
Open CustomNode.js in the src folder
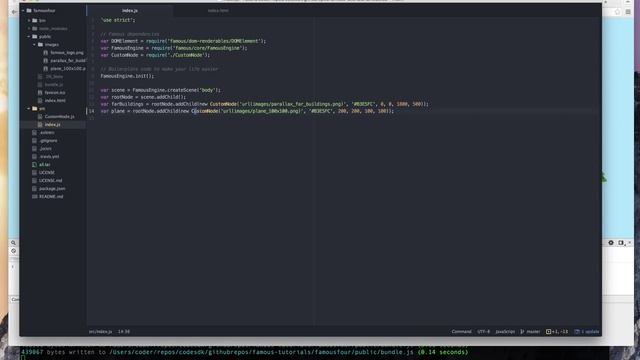tap(60, 116)
